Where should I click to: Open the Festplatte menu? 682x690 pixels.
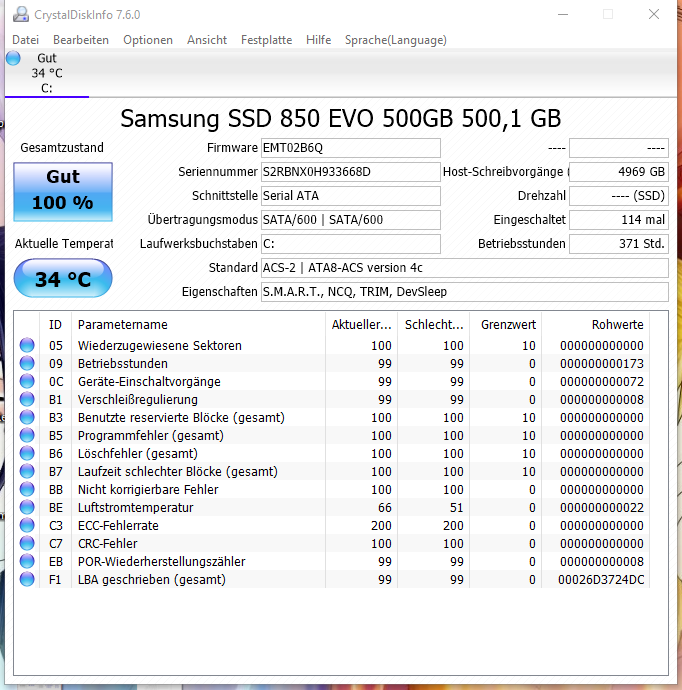click(266, 40)
